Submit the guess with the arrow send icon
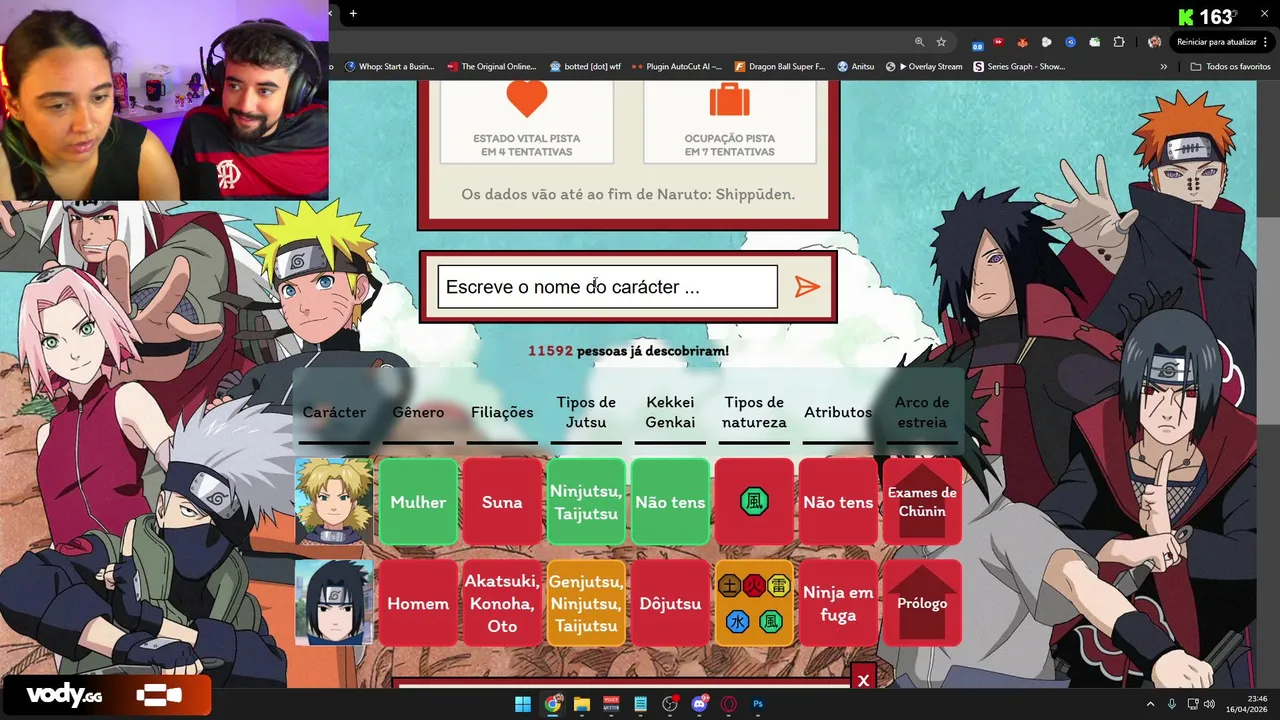1280x720 pixels. point(807,287)
